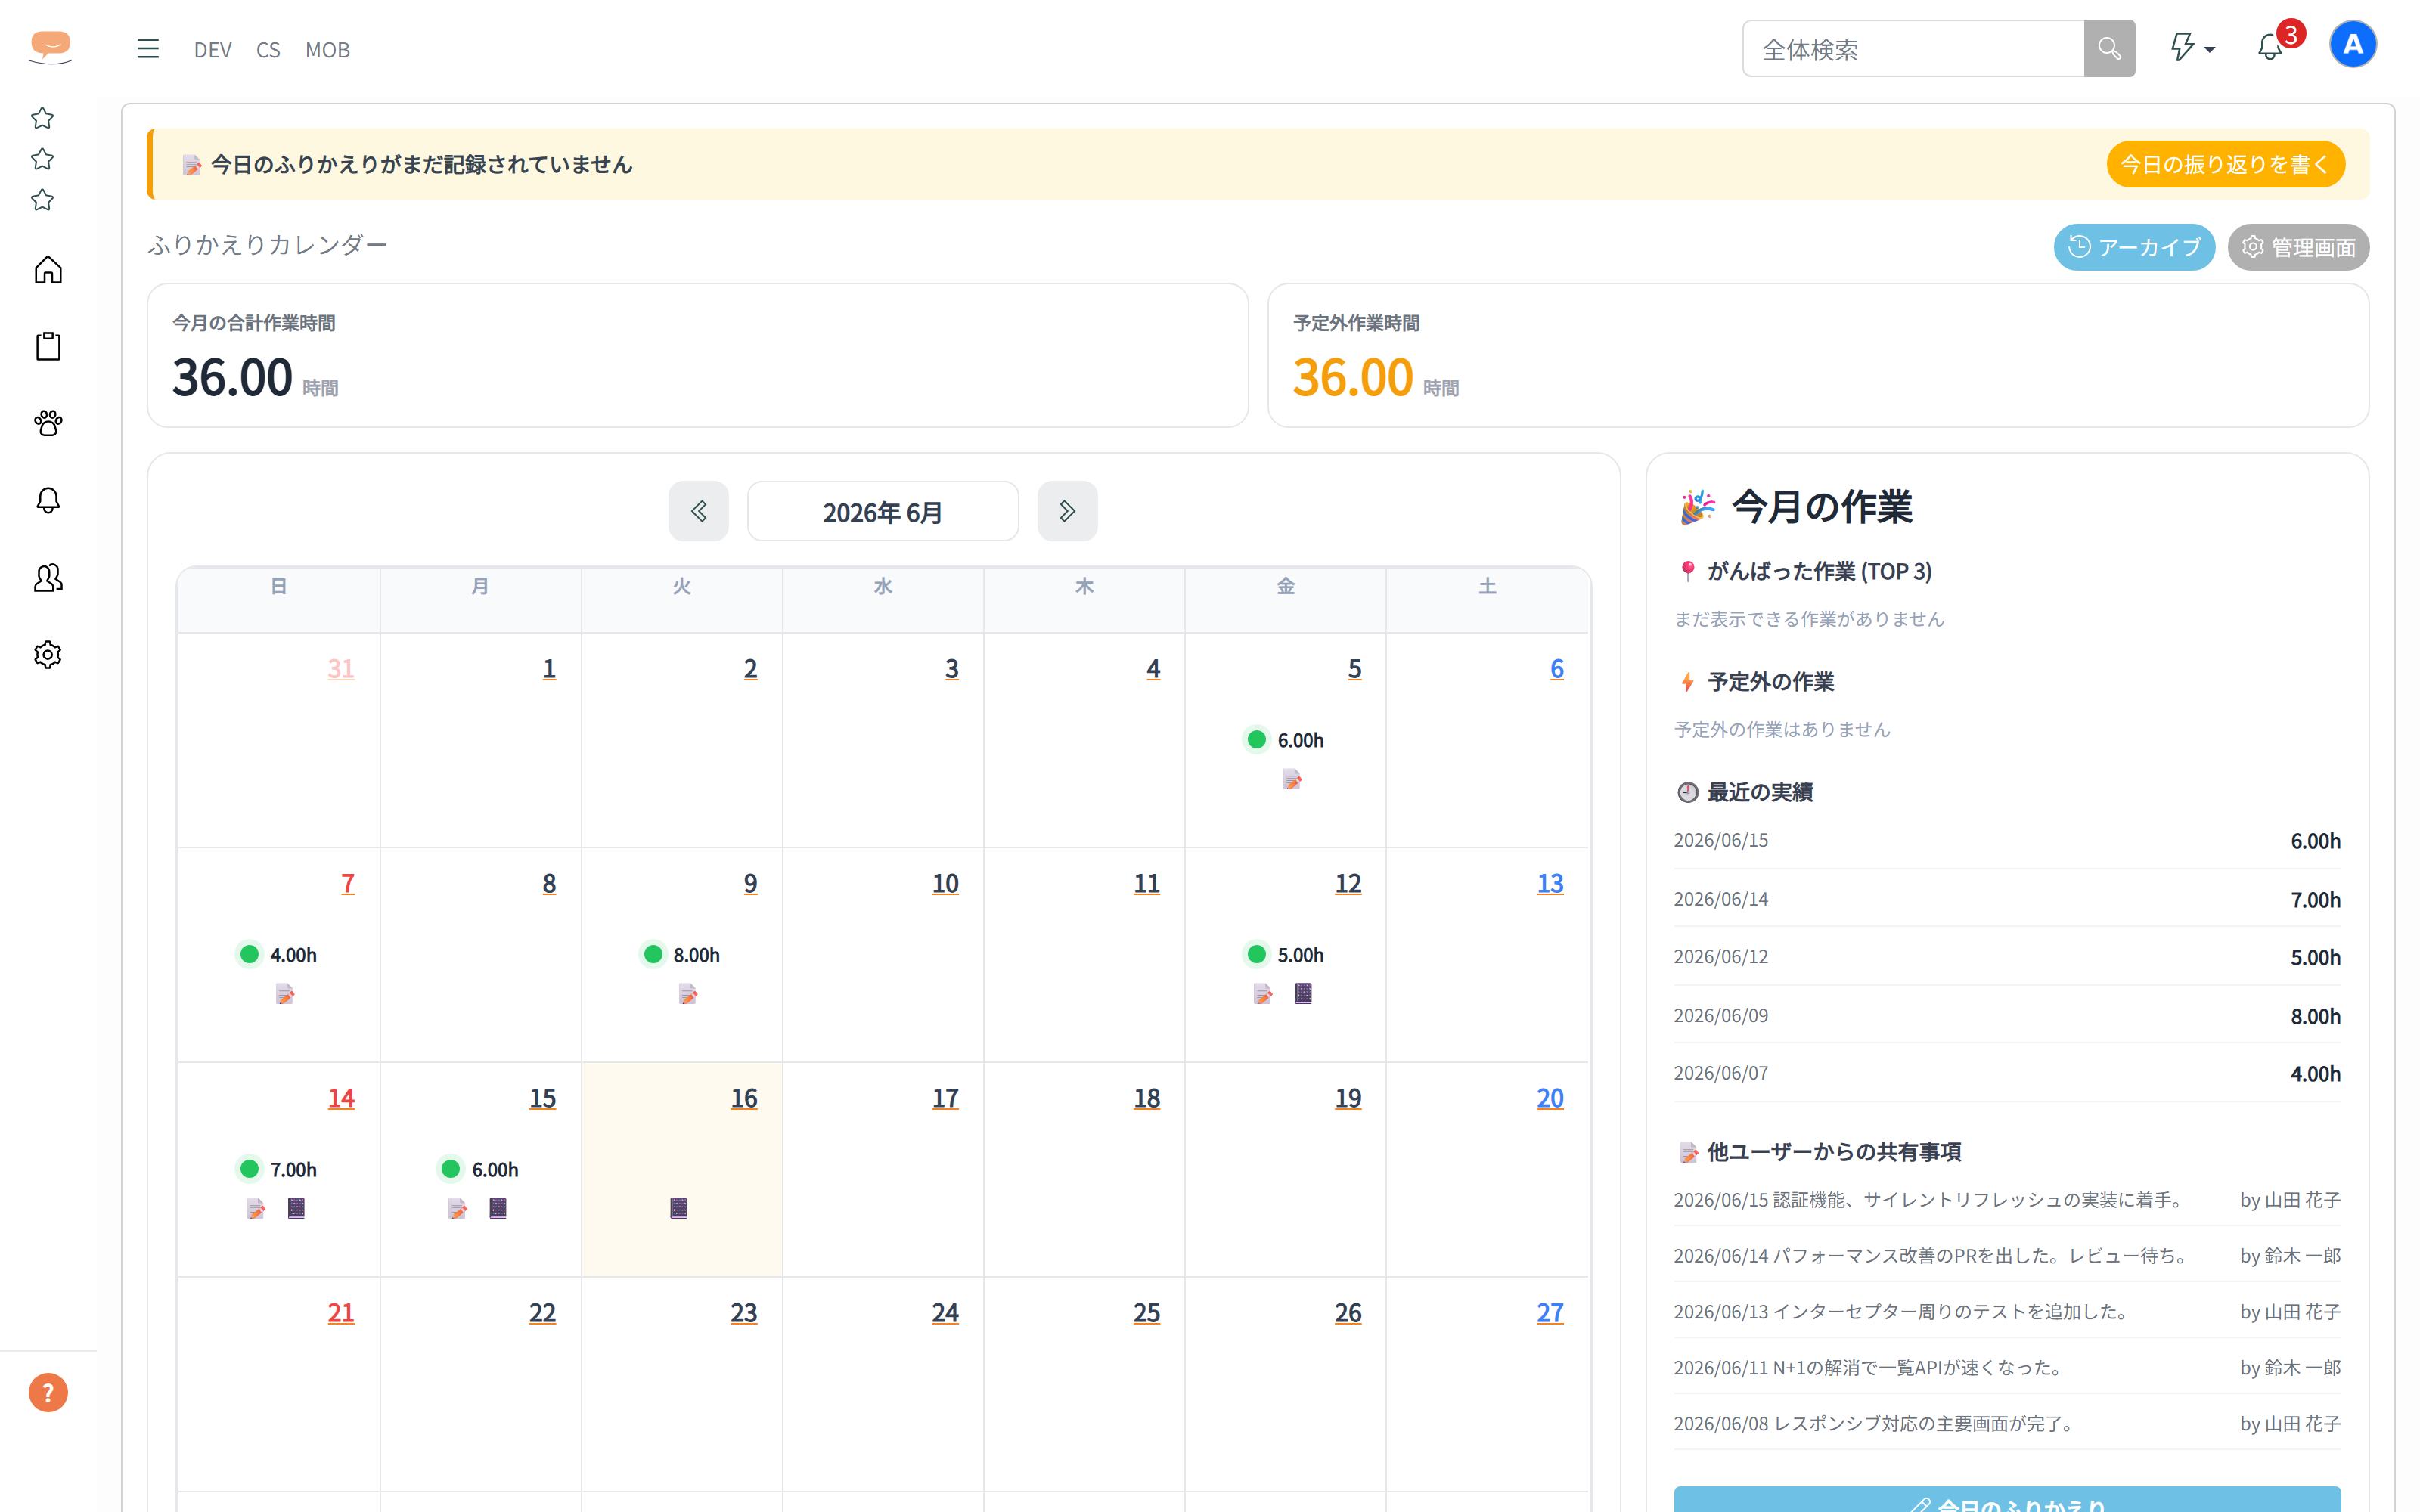Open the notification bell with badge 3
Viewport: 2420px width, 1512px height.
[x=2270, y=48]
